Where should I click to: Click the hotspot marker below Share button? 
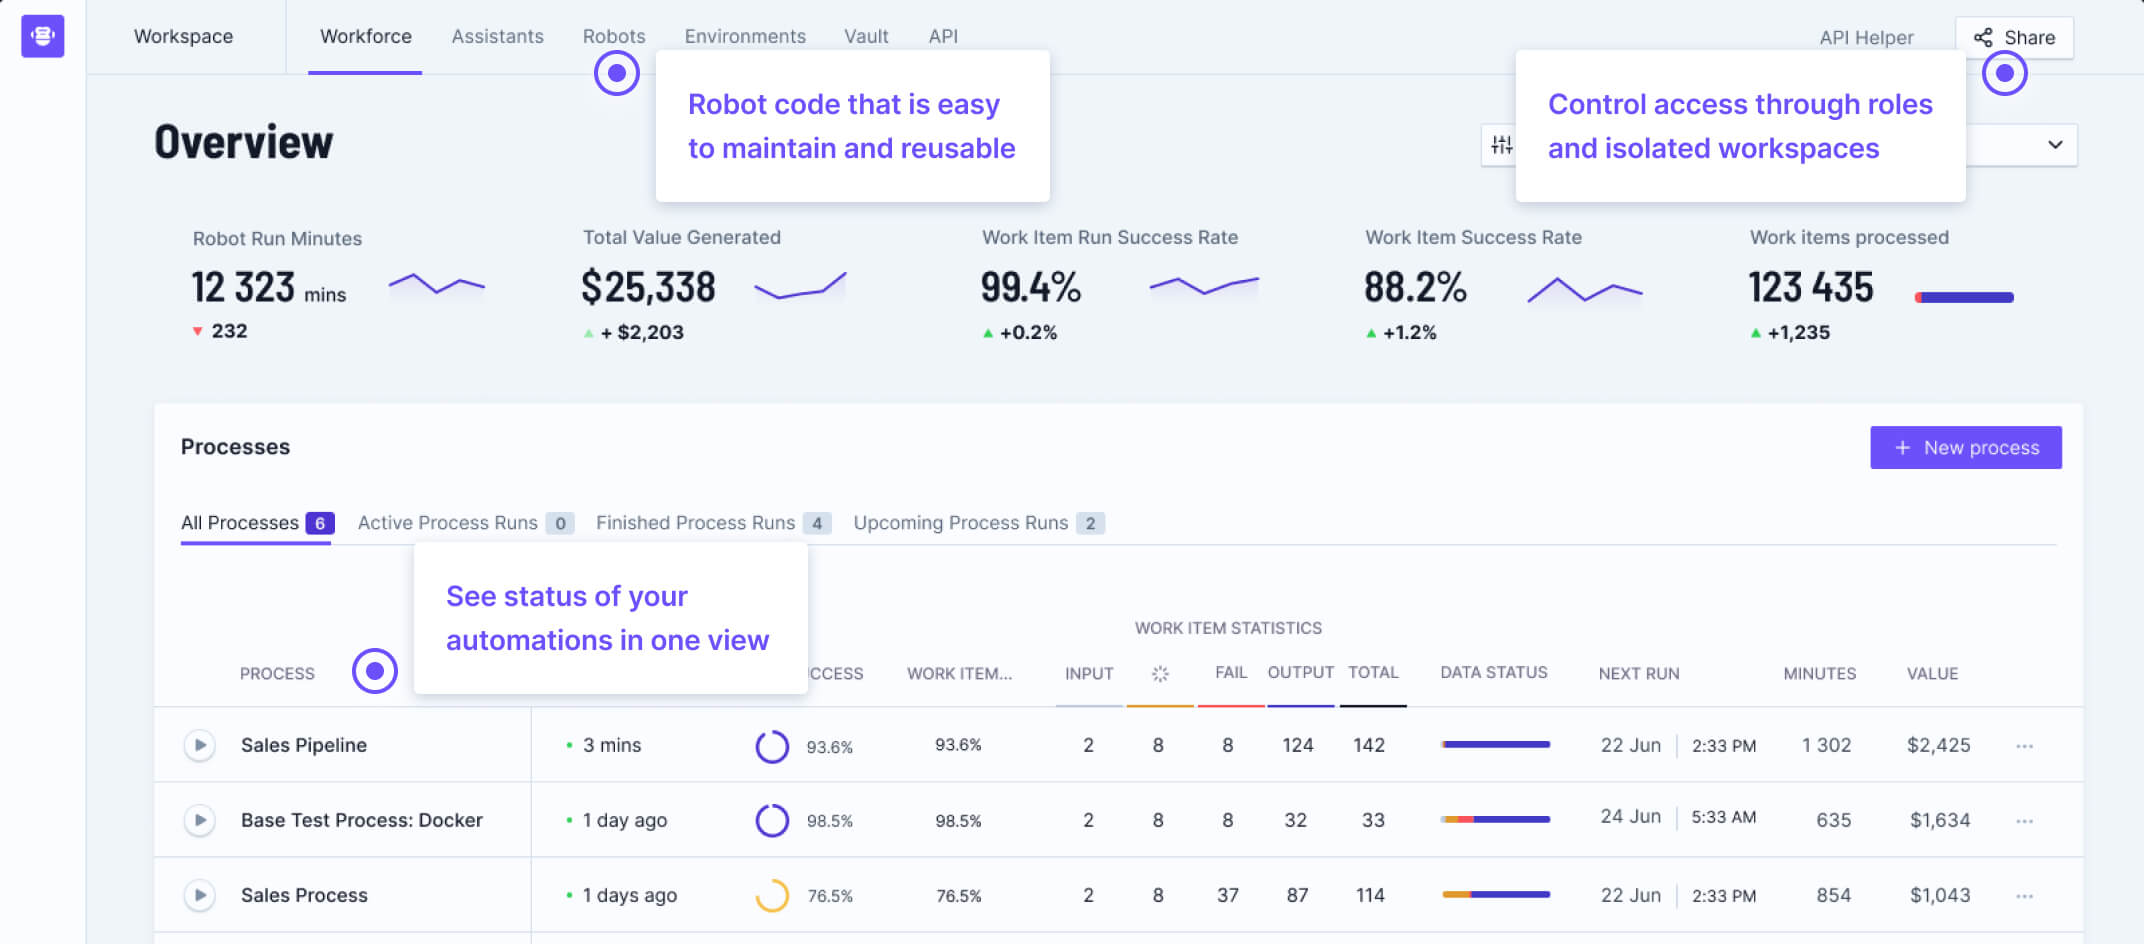click(2005, 73)
